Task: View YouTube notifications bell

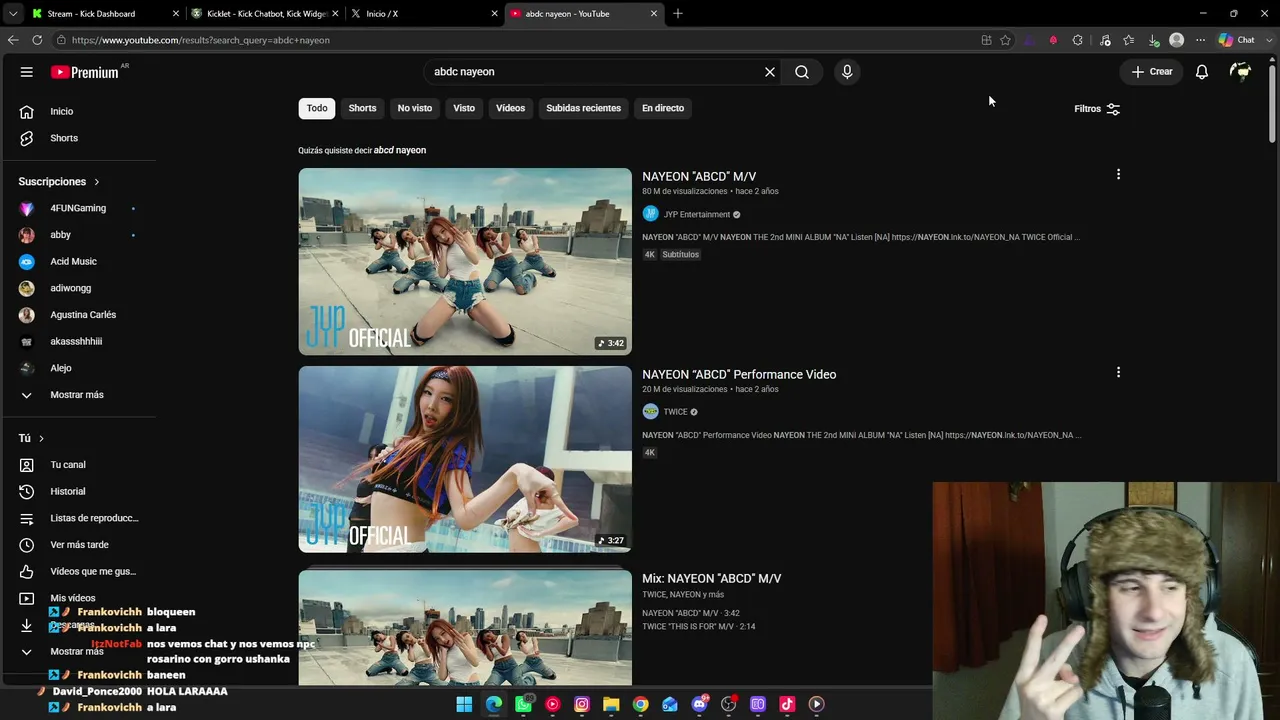Action: point(1202,72)
